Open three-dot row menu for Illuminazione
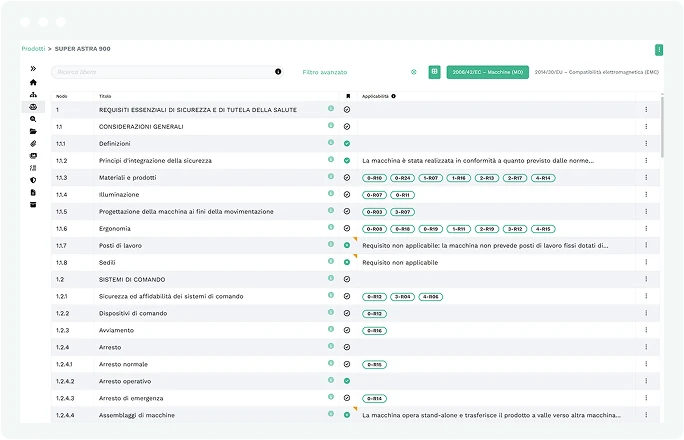Viewport: 684px width, 440px height. [646, 194]
